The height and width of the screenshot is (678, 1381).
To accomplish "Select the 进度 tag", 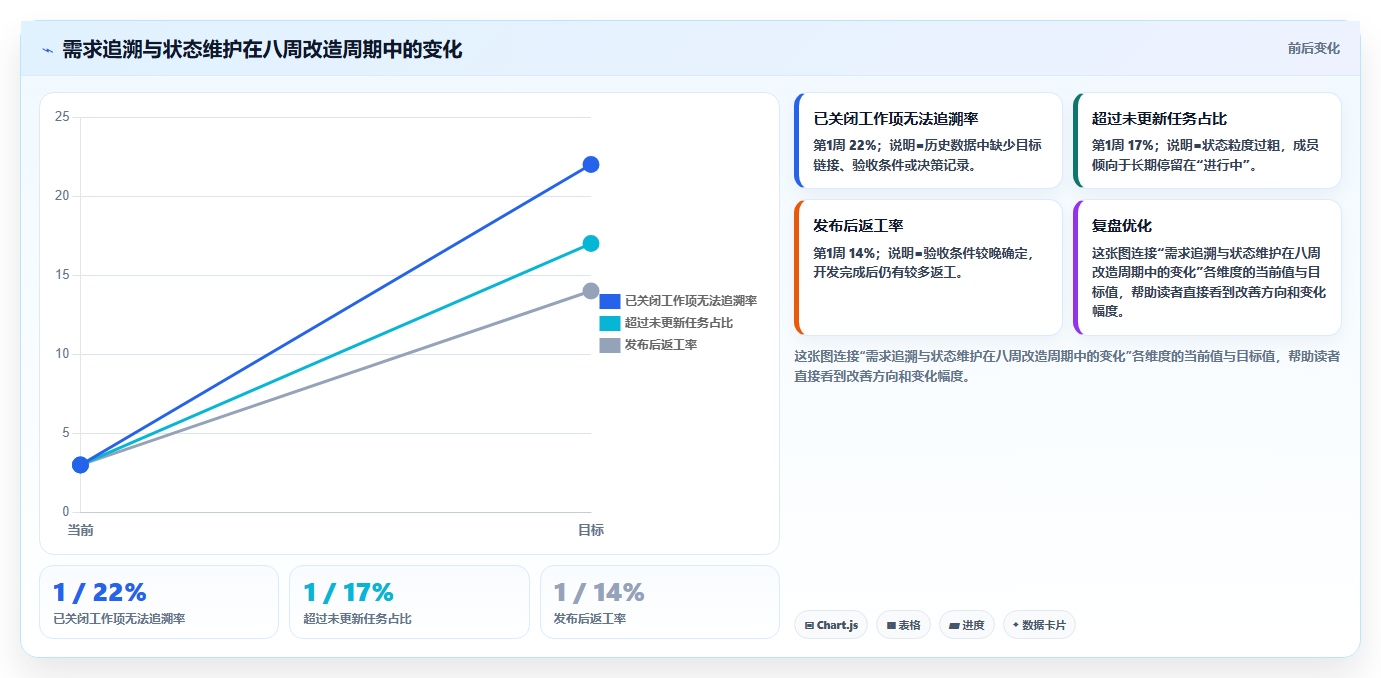I will pos(967,625).
